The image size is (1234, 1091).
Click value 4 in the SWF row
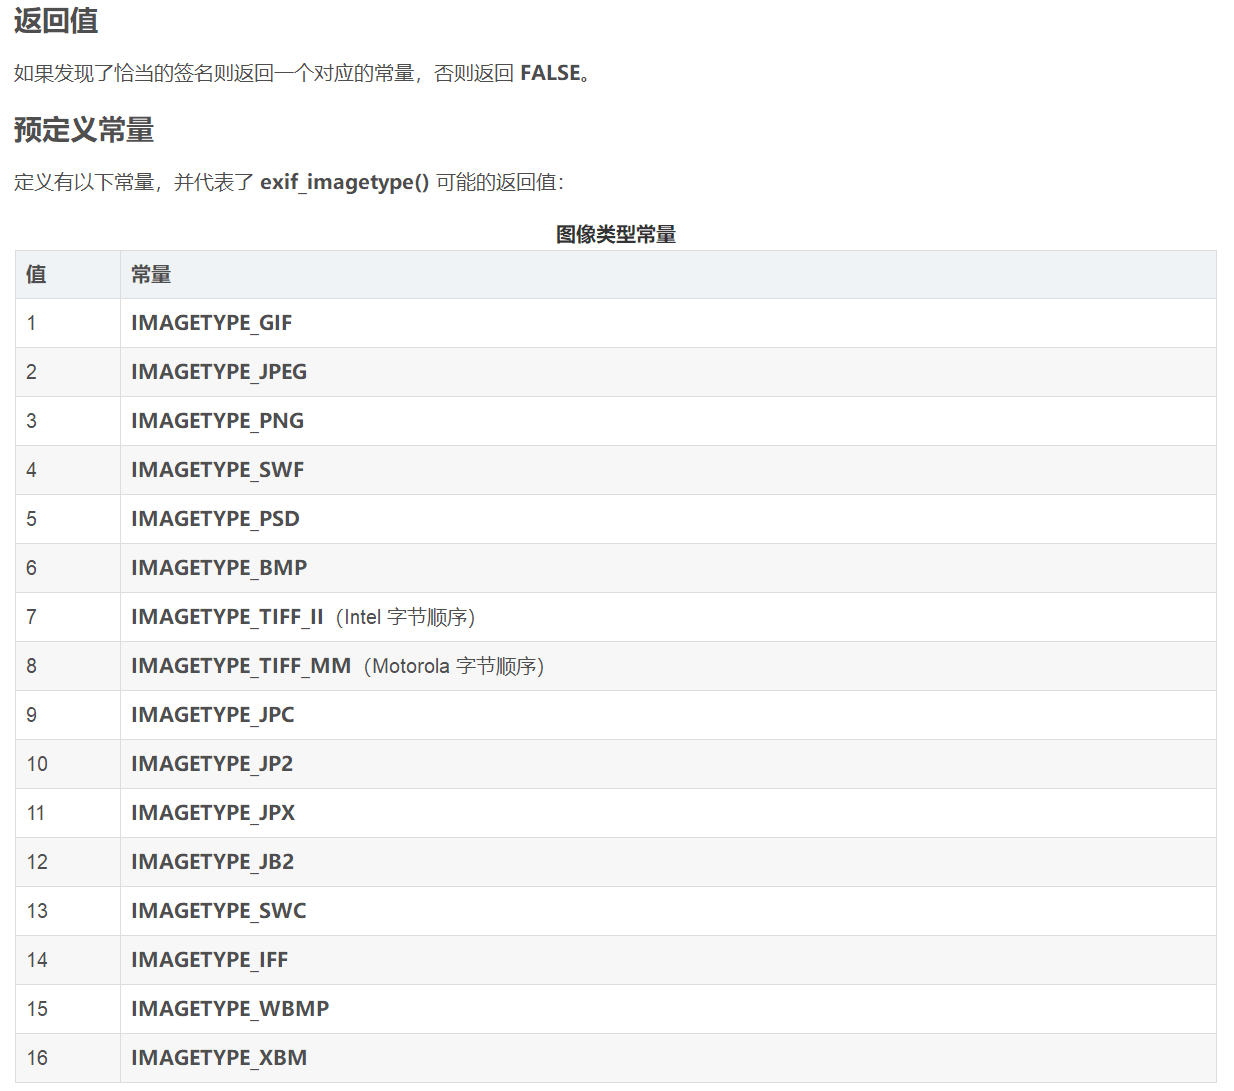pyautogui.click(x=31, y=470)
